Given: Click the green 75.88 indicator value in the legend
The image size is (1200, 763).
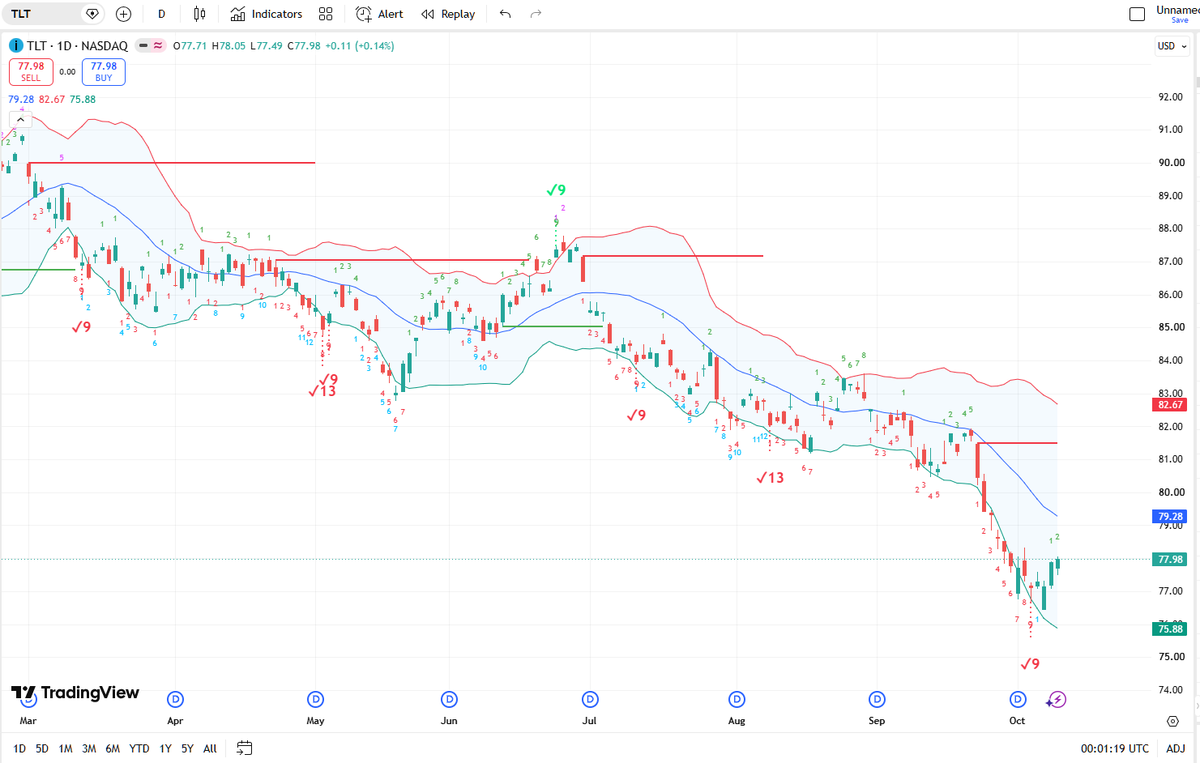Looking at the screenshot, I should [x=84, y=100].
